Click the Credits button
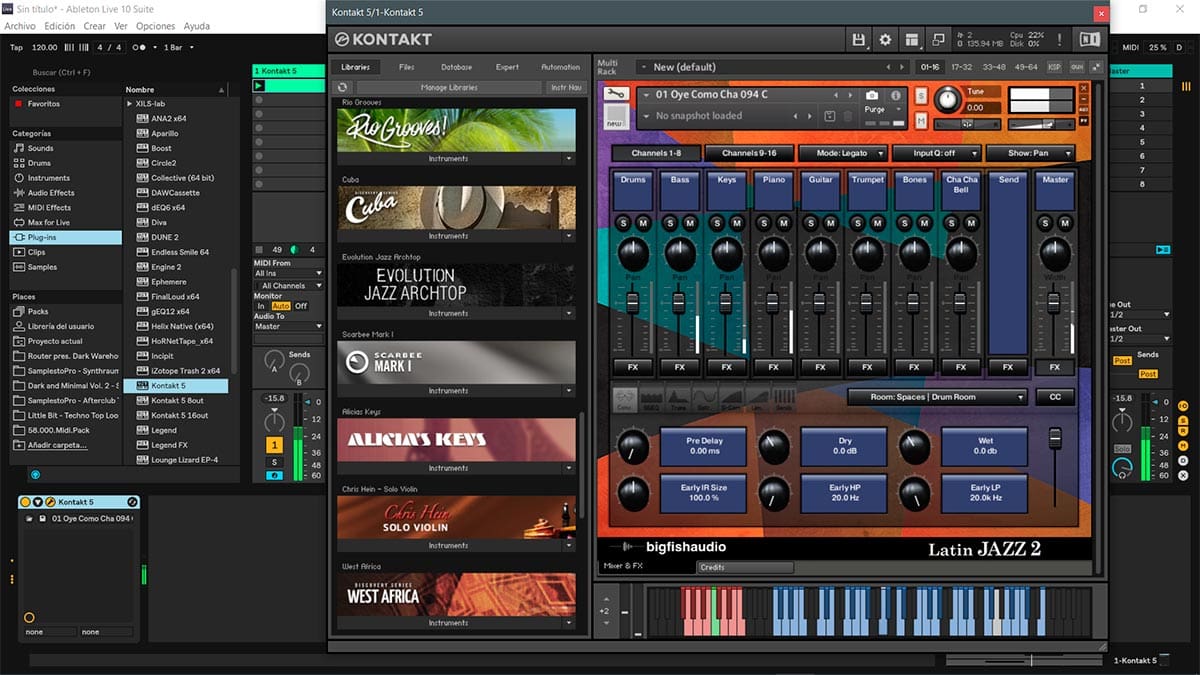The height and width of the screenshot is (675, 1200). [745, 567]
